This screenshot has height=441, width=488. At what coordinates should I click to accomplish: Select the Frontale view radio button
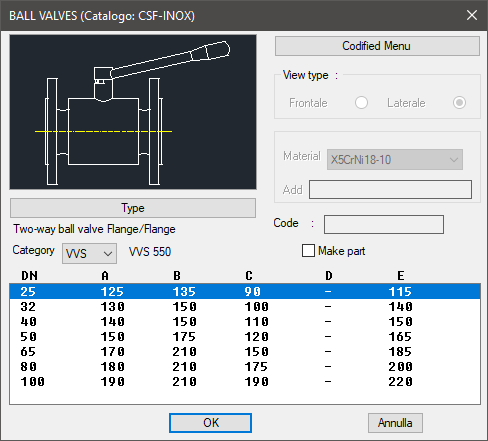click(x=361, y=103)
